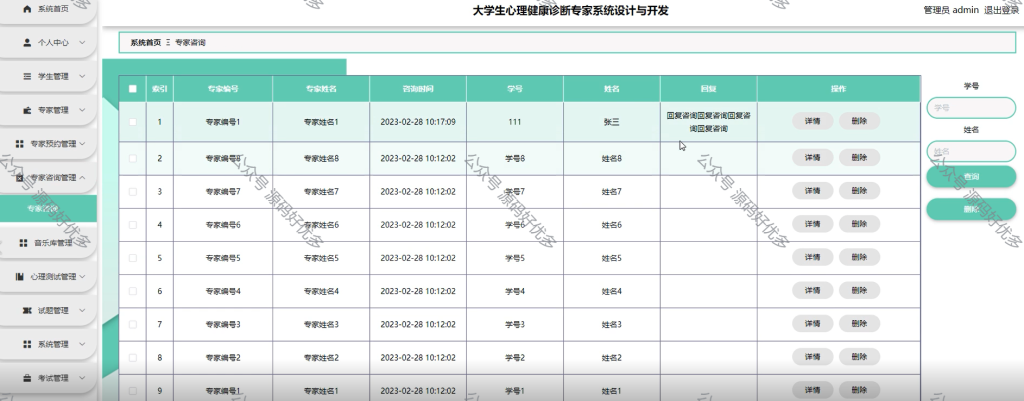Screen dimensions: 1024x401
Task: Open 详情 for the 专家编号7 row
Action: point(812,191)
